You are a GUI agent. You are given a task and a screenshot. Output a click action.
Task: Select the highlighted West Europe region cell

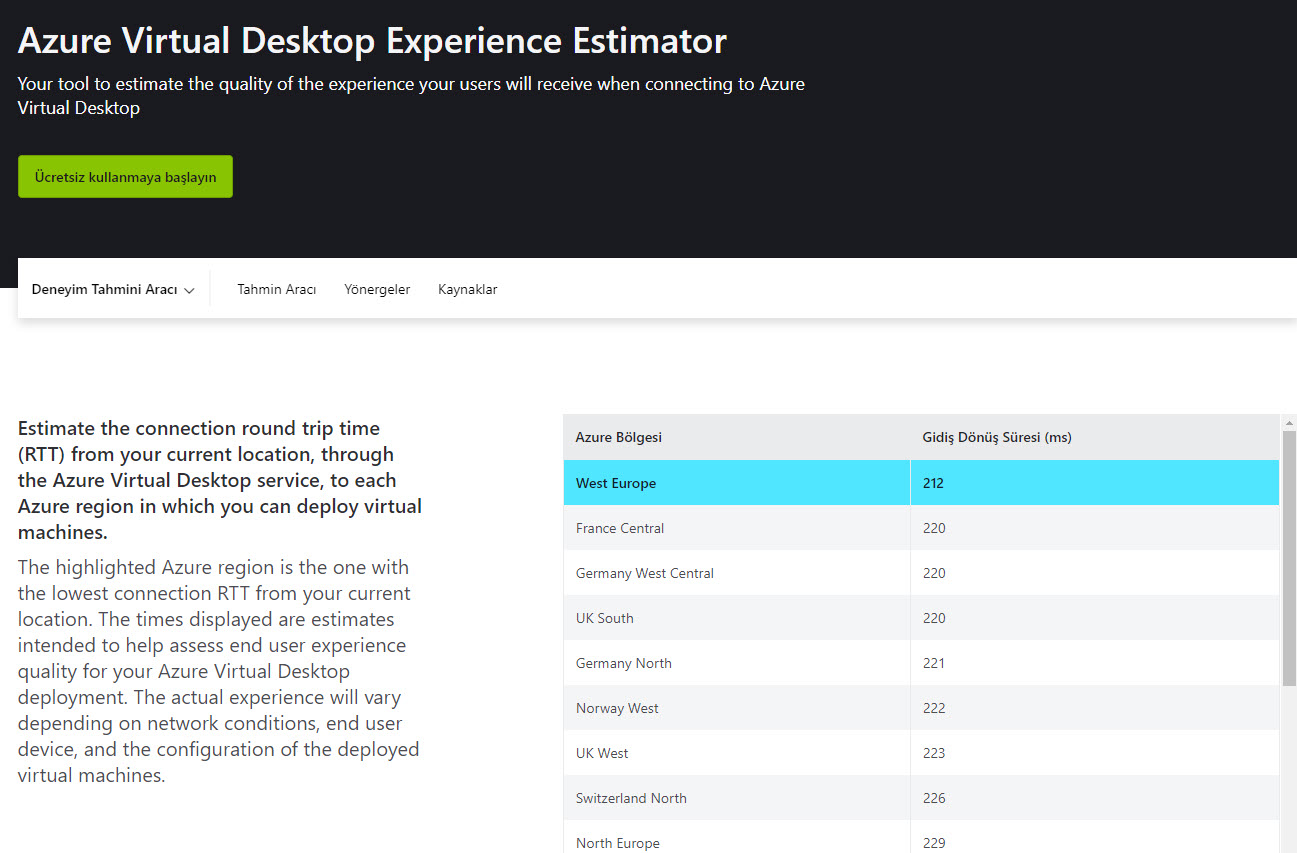tap(616, 483)
